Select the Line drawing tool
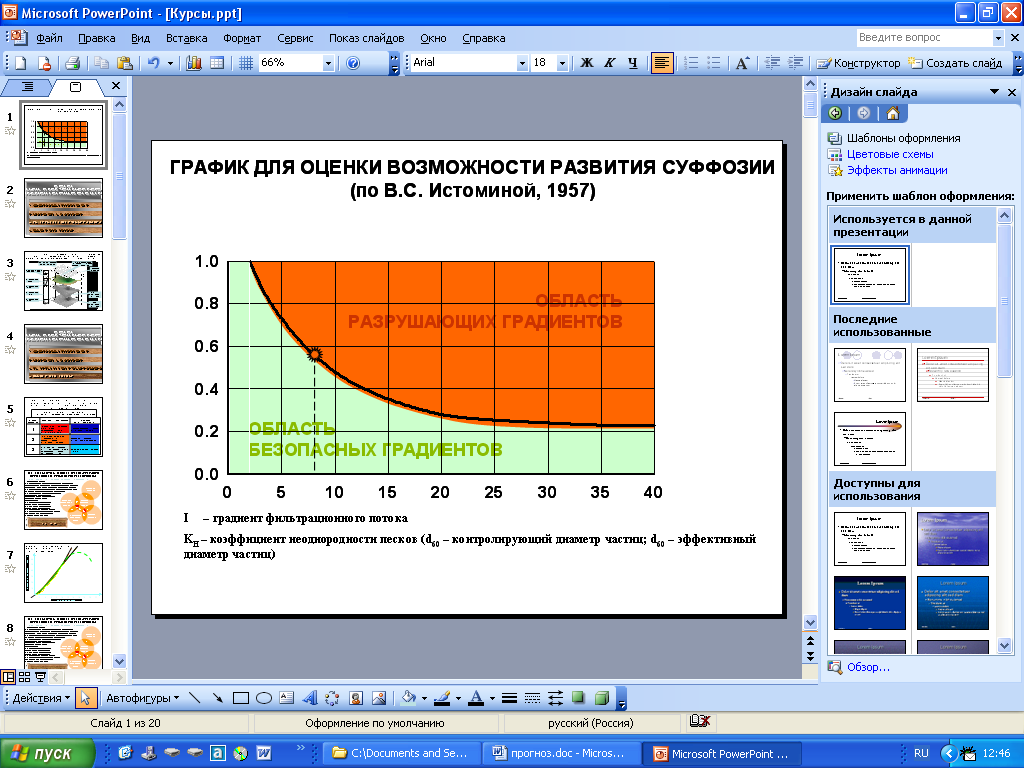1024x768 pixels. click(195, 698)
